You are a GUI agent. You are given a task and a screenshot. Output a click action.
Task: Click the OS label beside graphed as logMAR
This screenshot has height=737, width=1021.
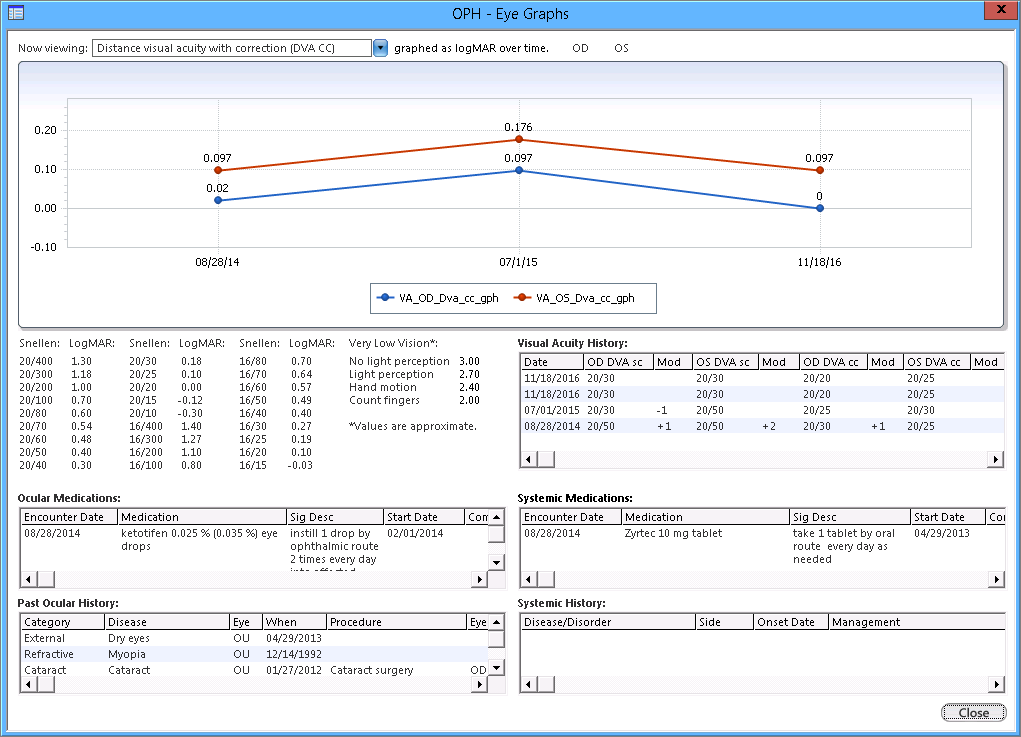click(x=621, y=48)
